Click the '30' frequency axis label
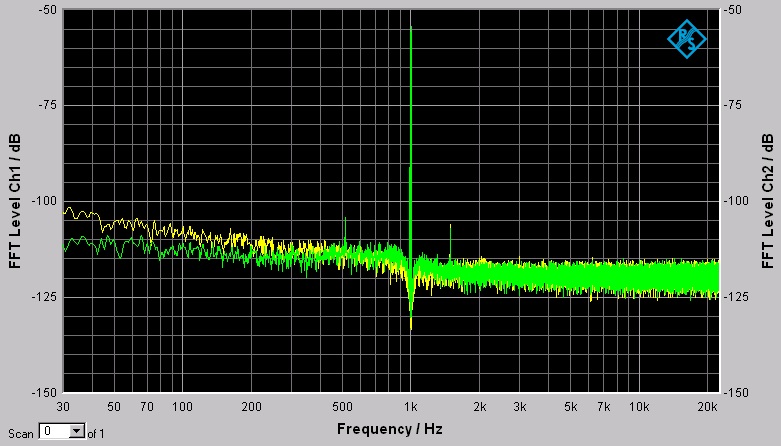781x446 pixels. pyautogui.click(x=64, y=407)
